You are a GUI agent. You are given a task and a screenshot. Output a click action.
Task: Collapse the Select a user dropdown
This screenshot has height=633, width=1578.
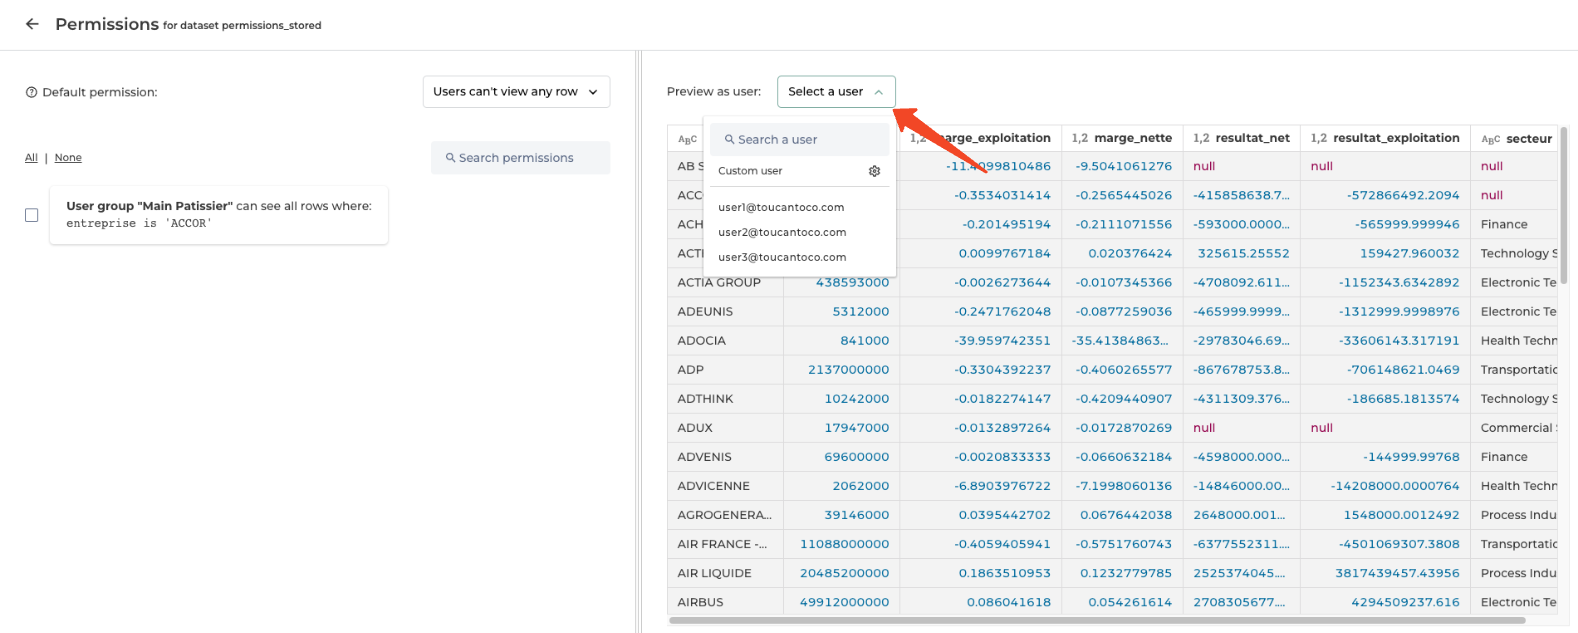pyautogui.click(x=836, y=92)
